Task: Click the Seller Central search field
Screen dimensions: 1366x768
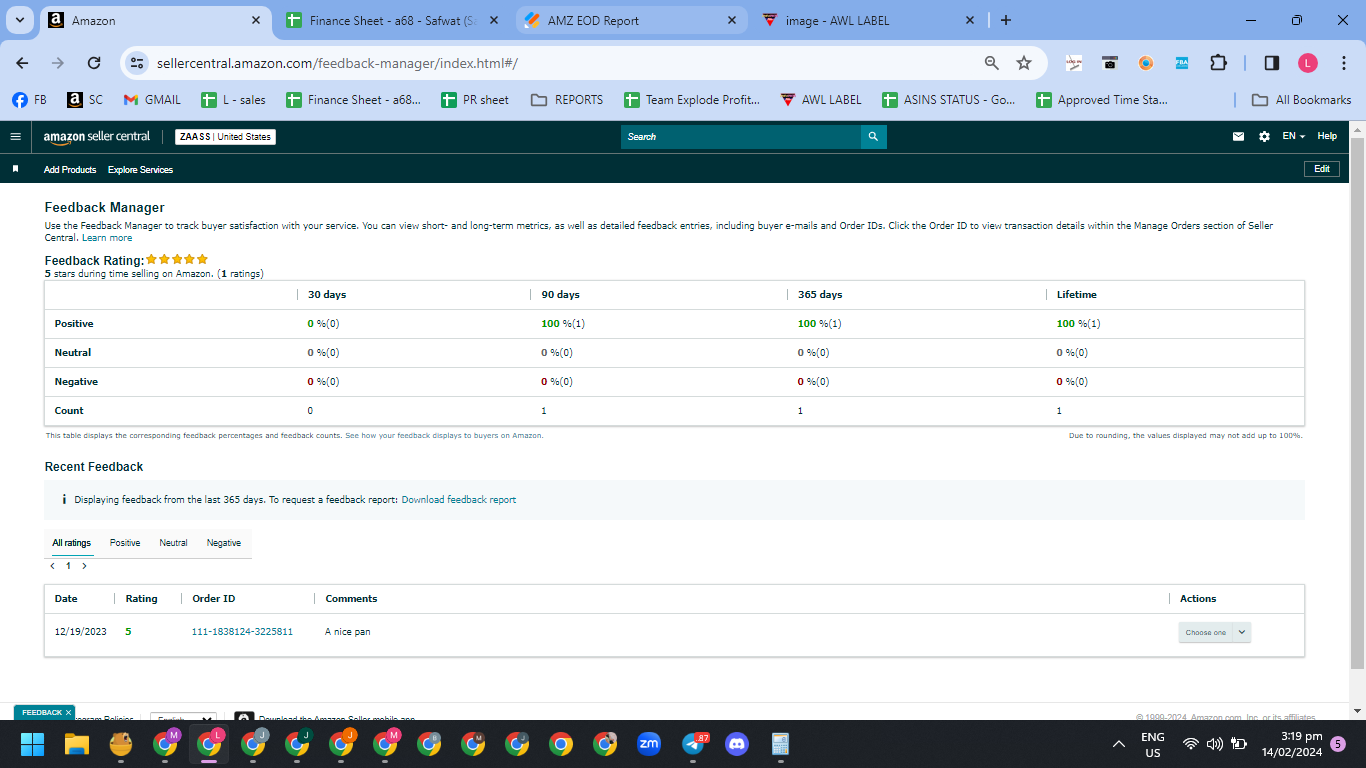Action: coord(741,136)
